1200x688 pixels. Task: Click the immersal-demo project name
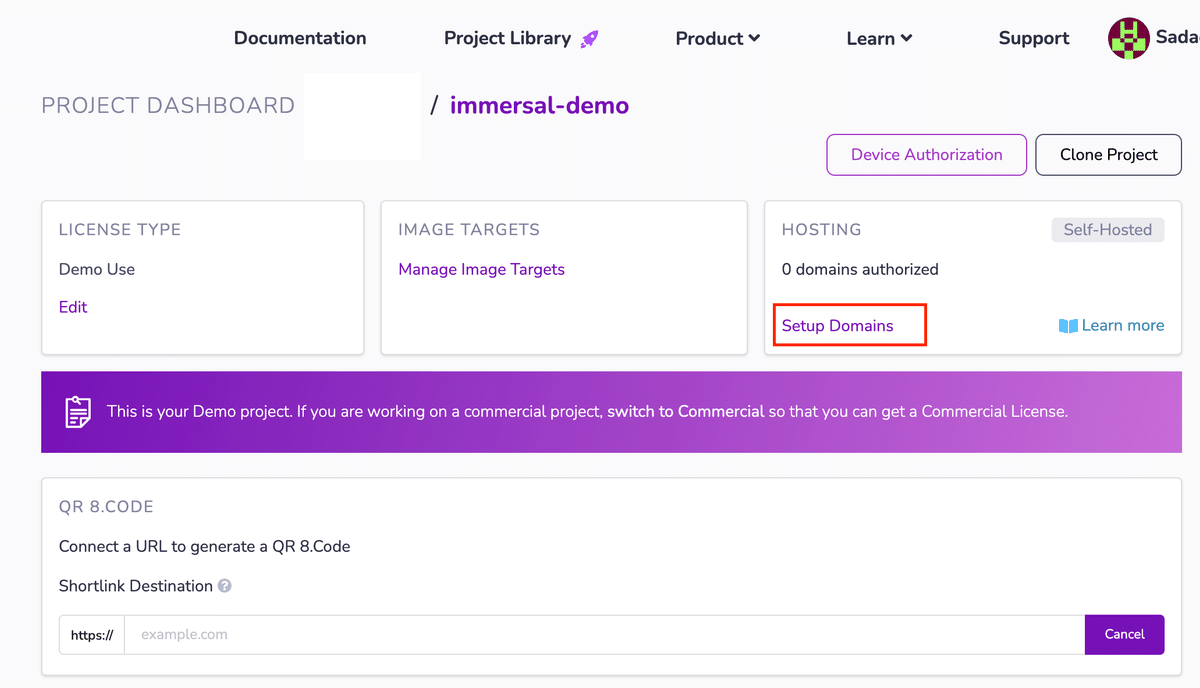click(539, 105)
